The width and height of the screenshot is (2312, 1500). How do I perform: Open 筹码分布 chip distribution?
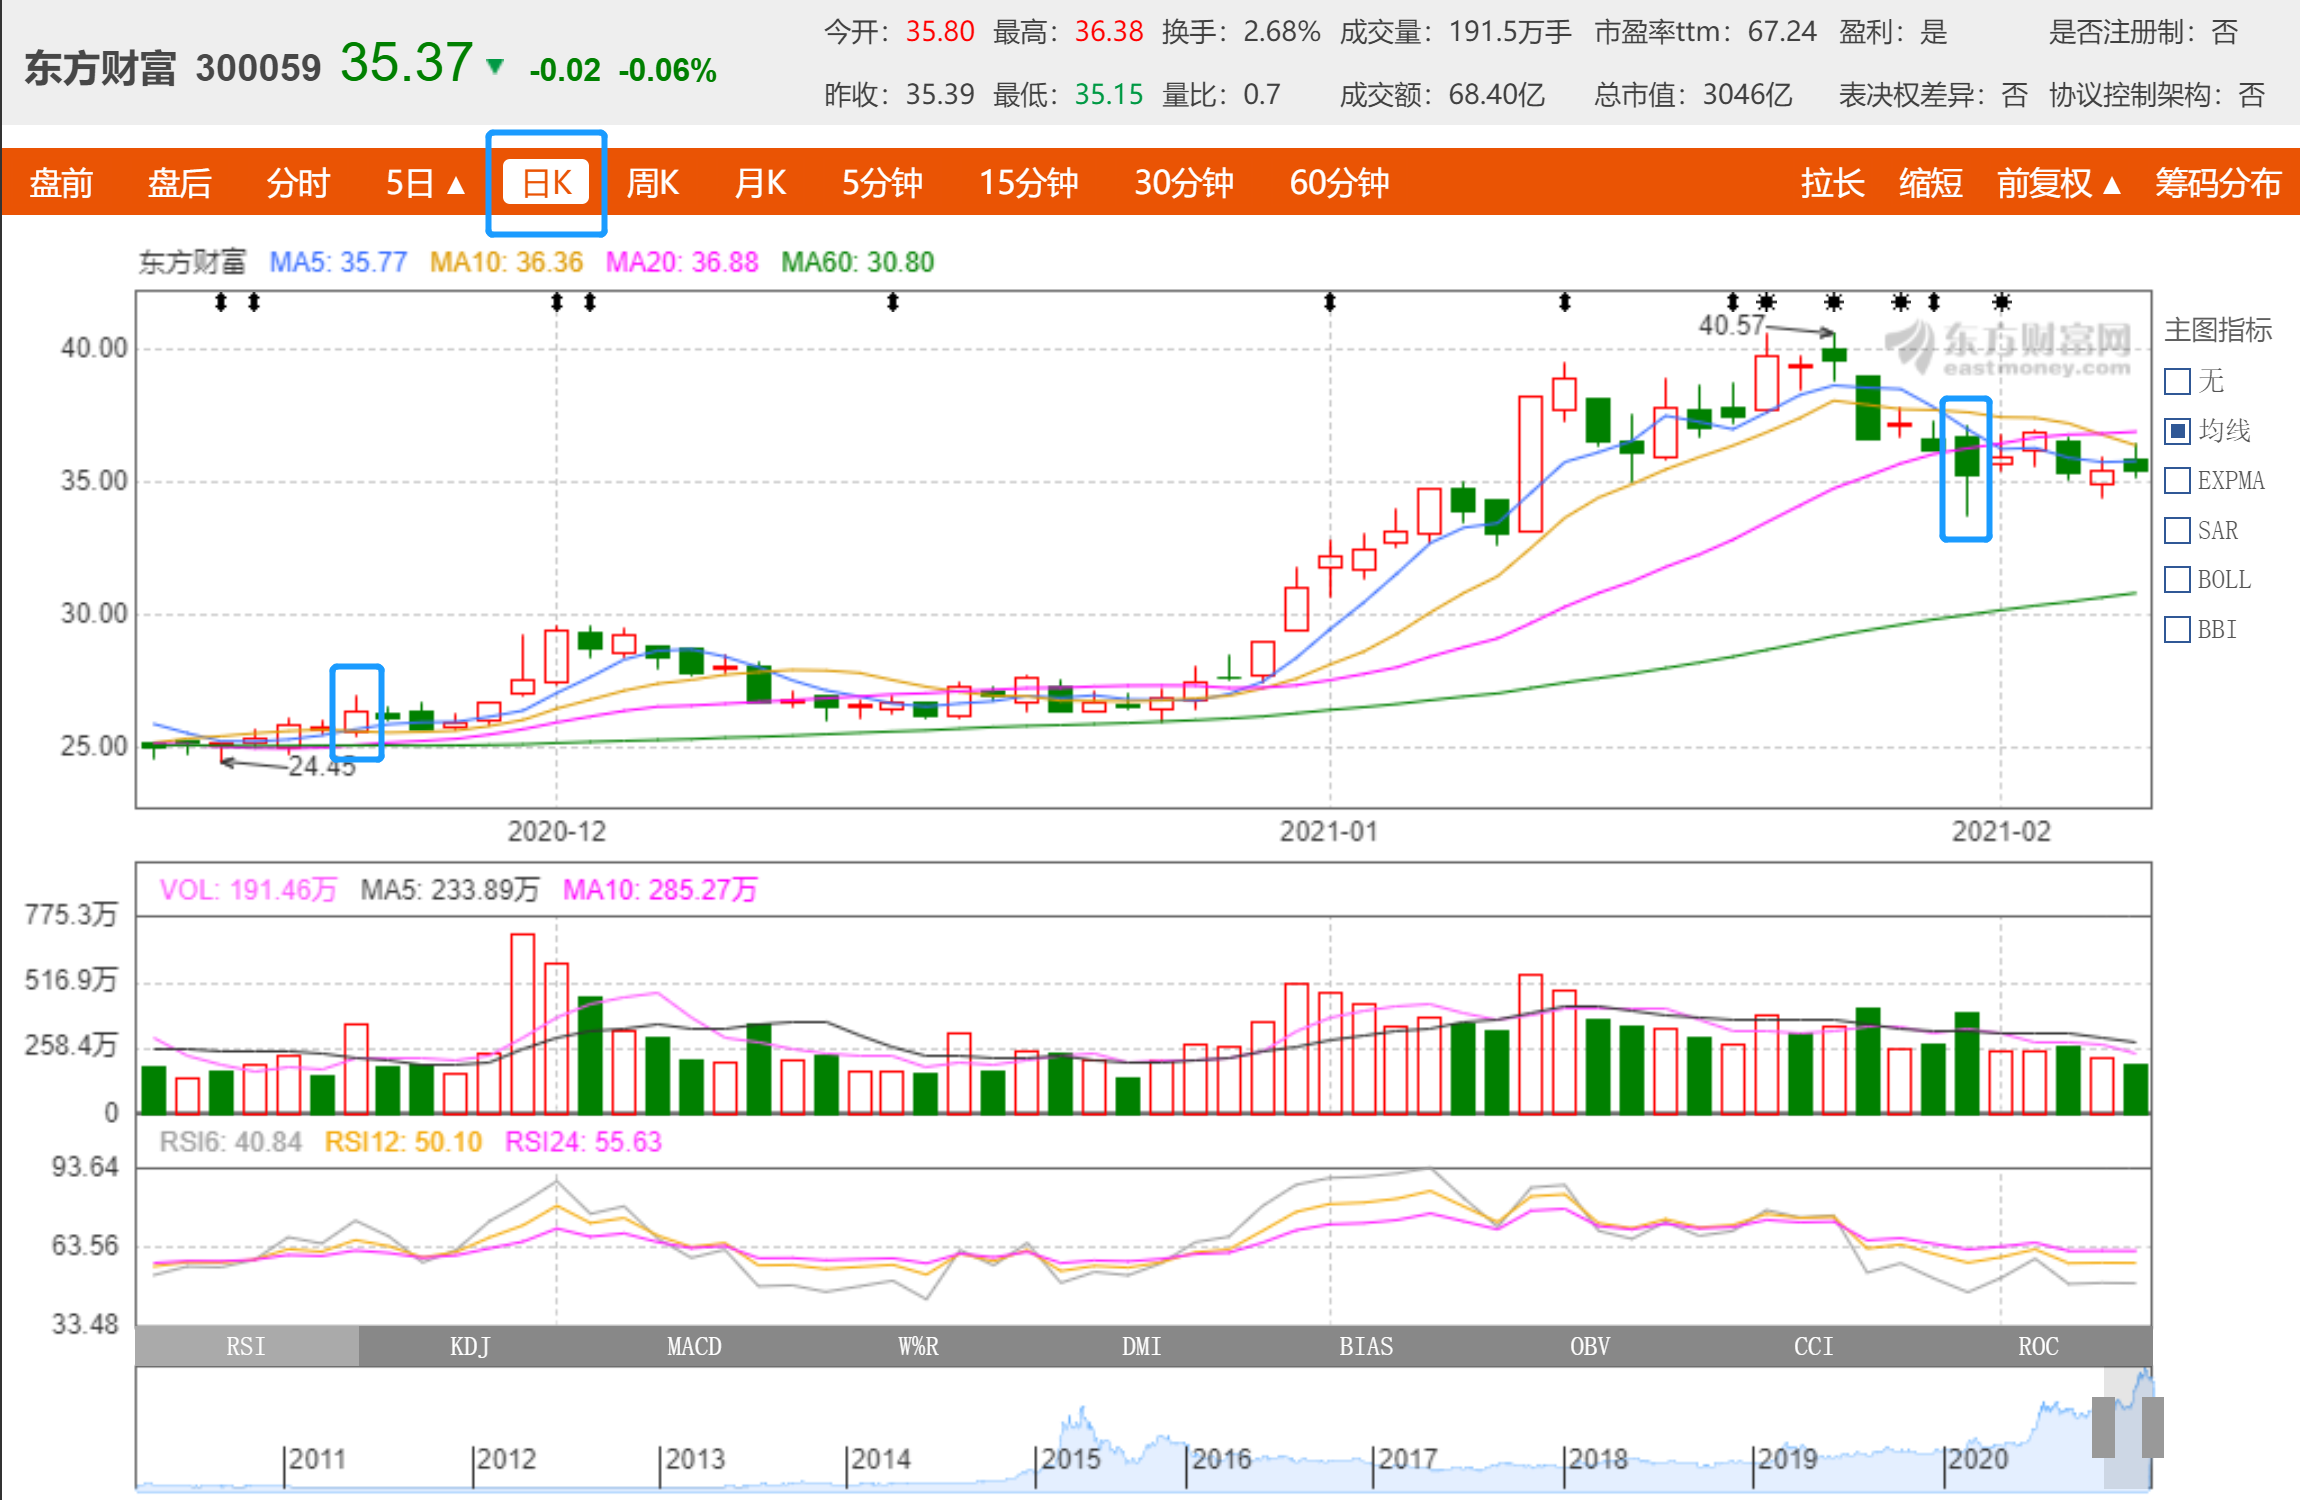point(2218,183)
